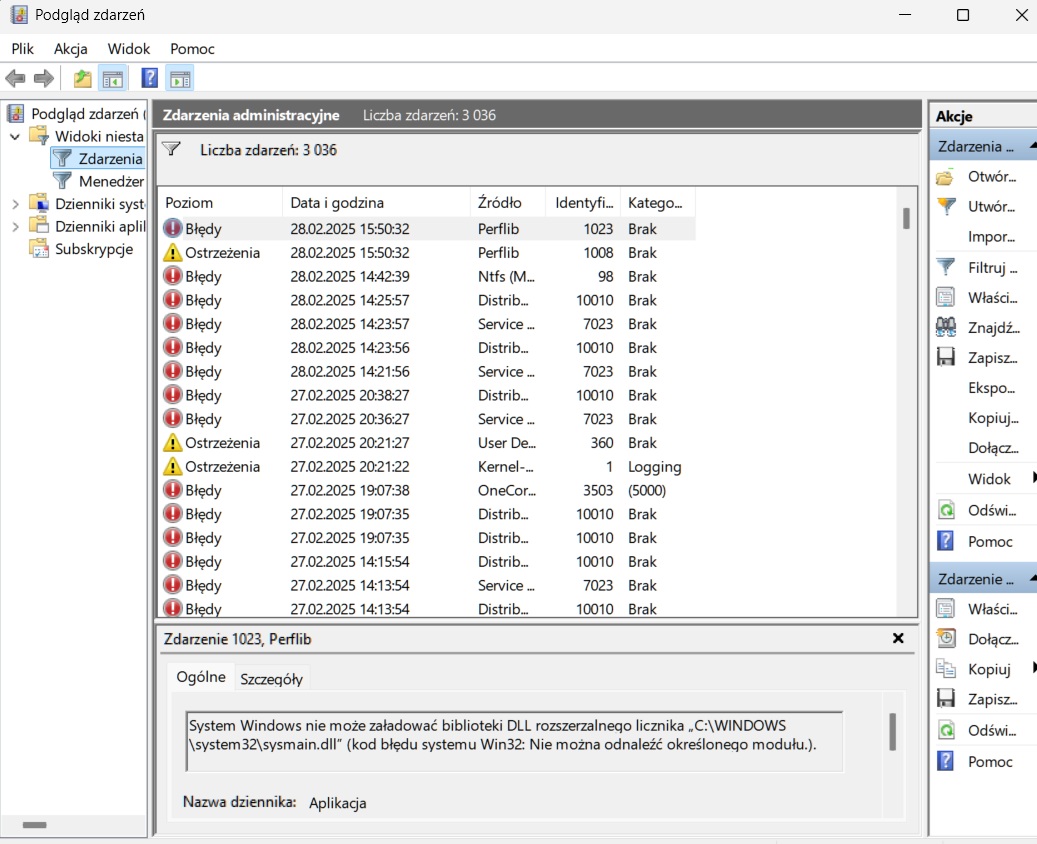
Task: Toggle the Action pane toolbar icon
Action: pyautogui.click(x=180, y=79)
